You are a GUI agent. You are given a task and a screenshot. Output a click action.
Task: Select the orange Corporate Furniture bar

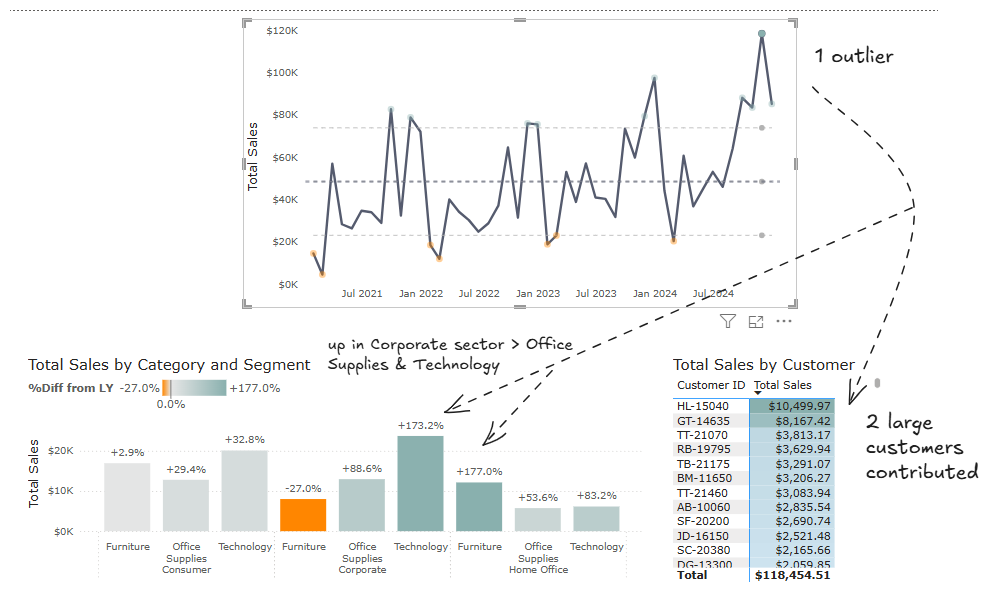pos(303,514)
